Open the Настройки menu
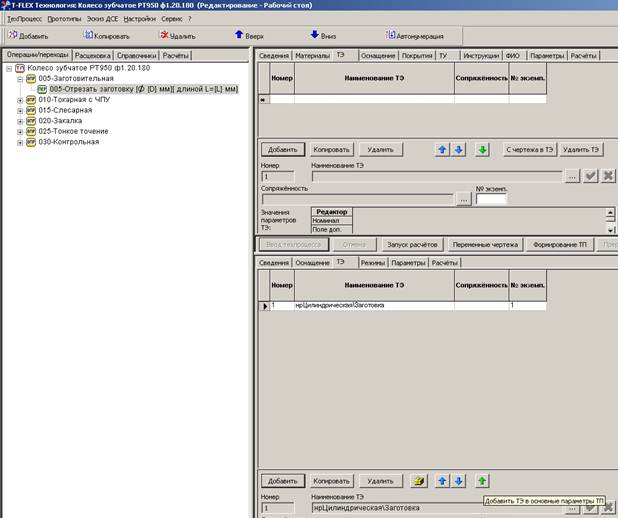Screen dimensions: 618x518 click(x=139, y=19)
